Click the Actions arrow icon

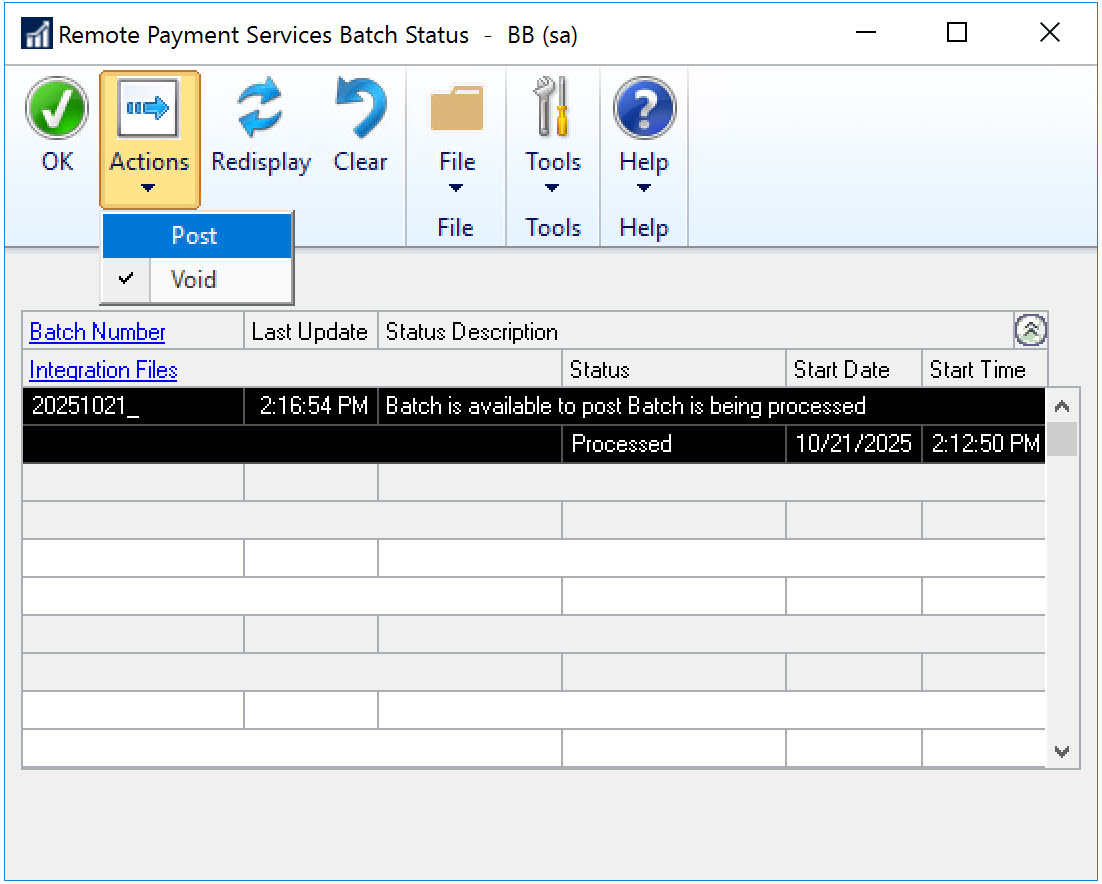[x=149, y=108]
